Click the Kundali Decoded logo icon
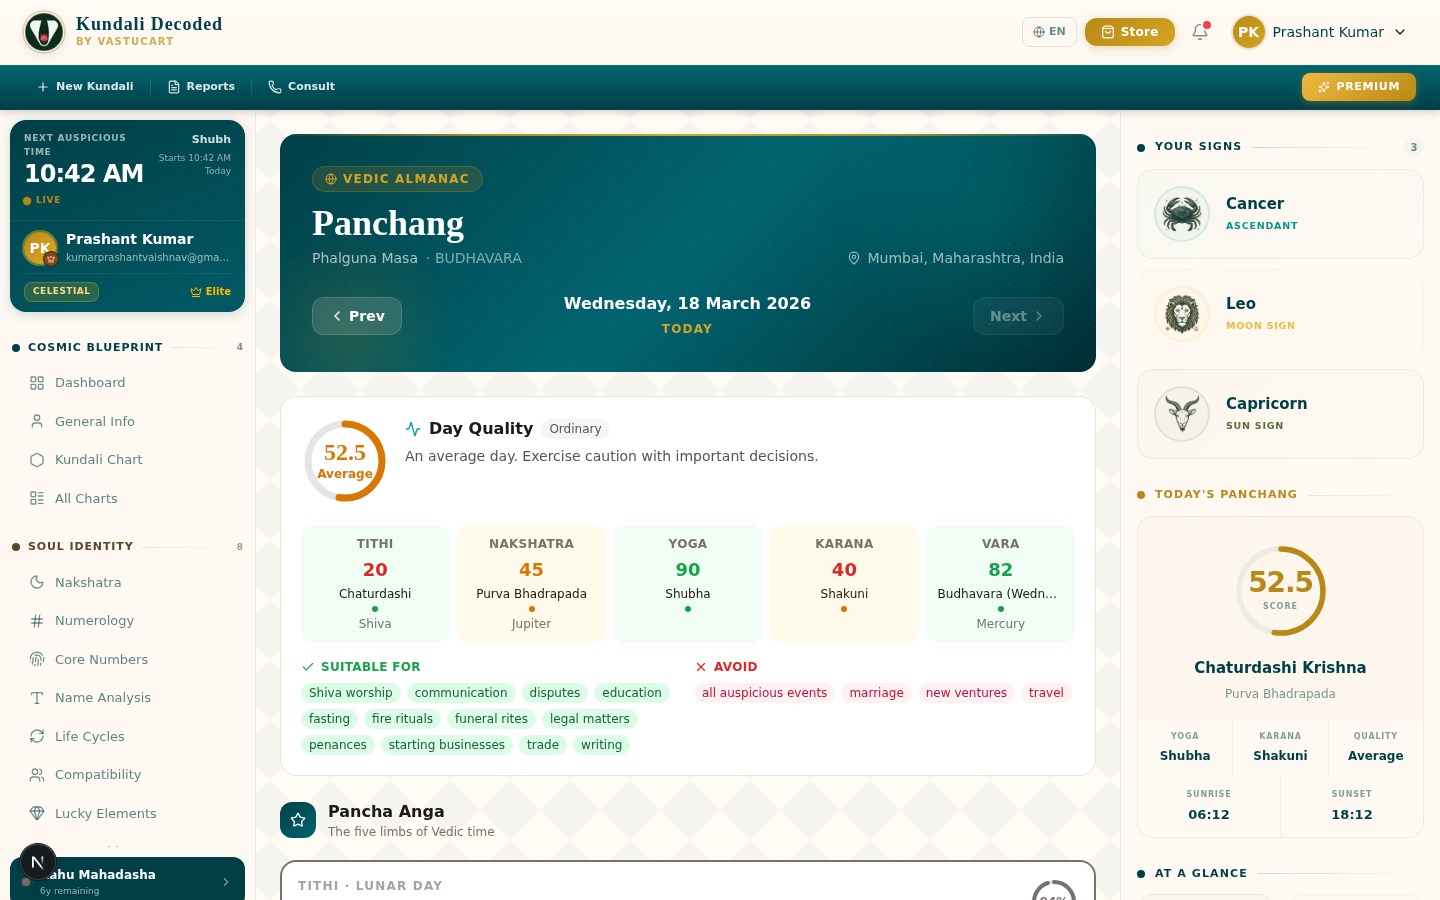This screenshot has width=1440, height=900. [x=44, y=32]
